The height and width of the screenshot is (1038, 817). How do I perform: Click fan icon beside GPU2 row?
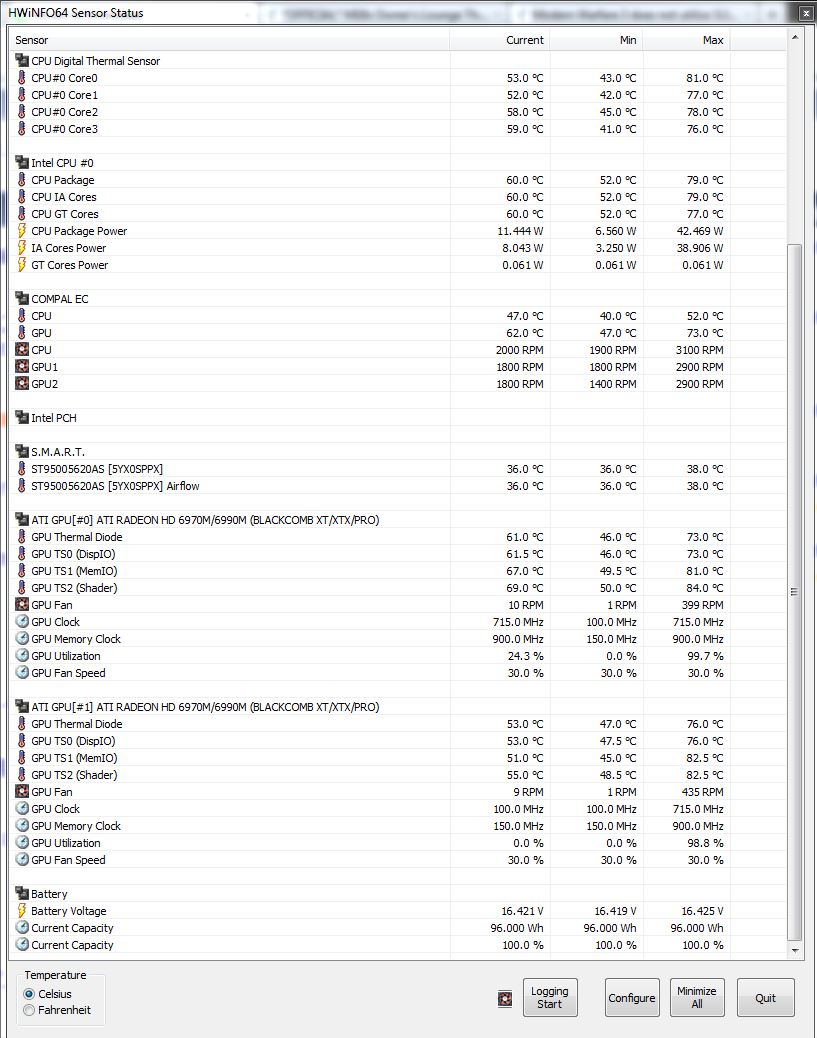(x=22, y=383)
